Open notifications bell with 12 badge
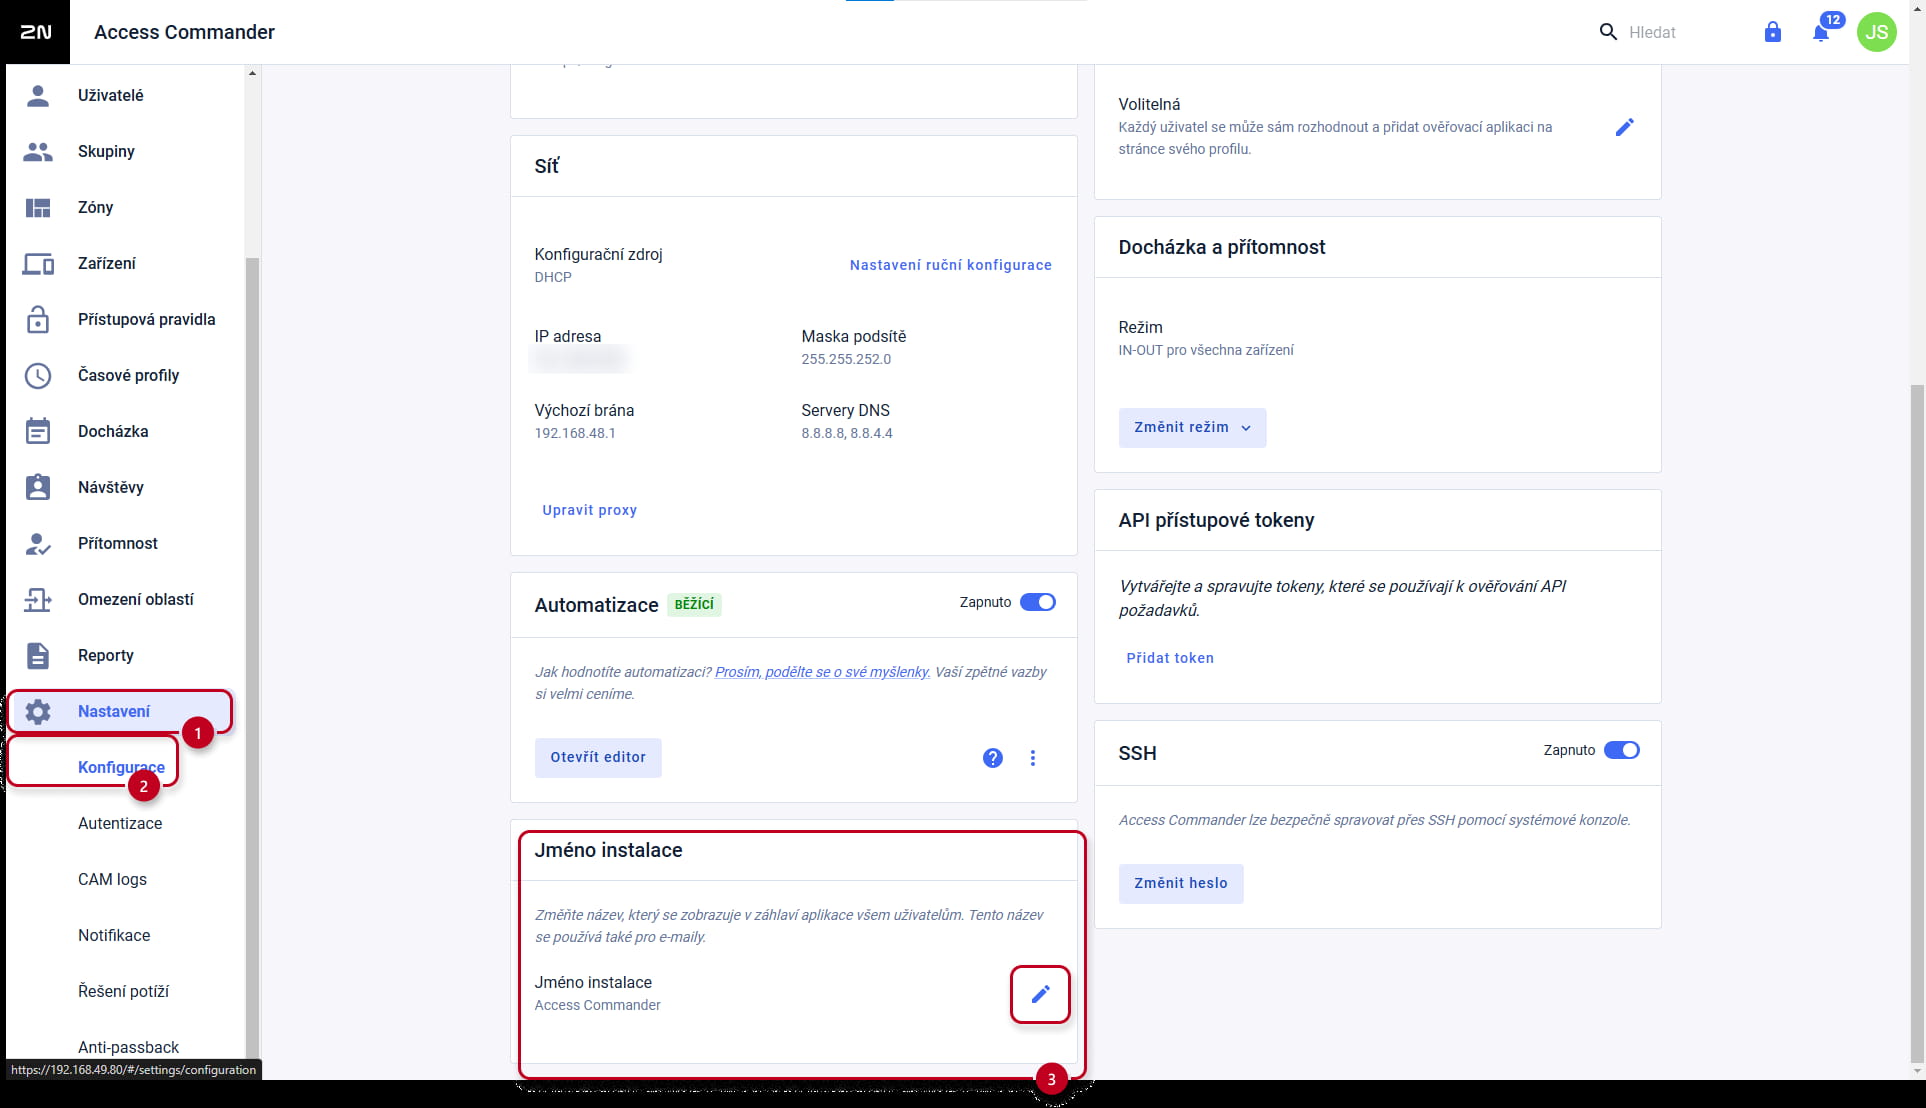The height and width of the screenshot is (1108, 1926). tap(1822, 32)
